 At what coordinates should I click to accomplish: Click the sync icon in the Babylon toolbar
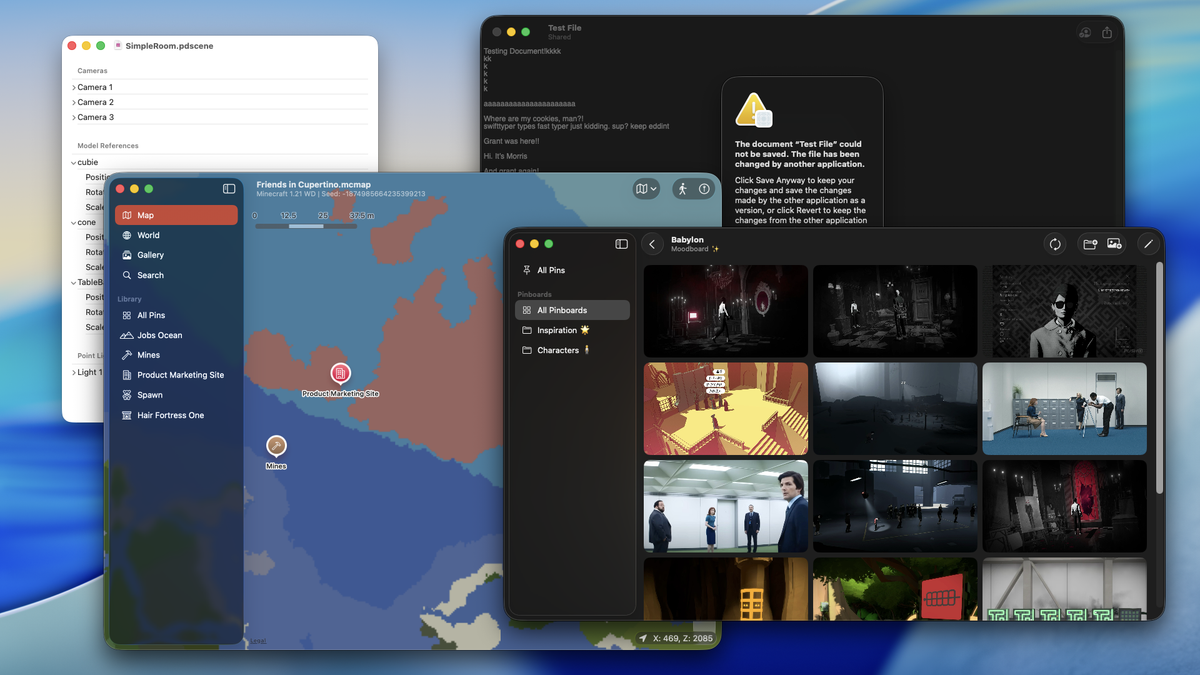(x=1055, y=243)
